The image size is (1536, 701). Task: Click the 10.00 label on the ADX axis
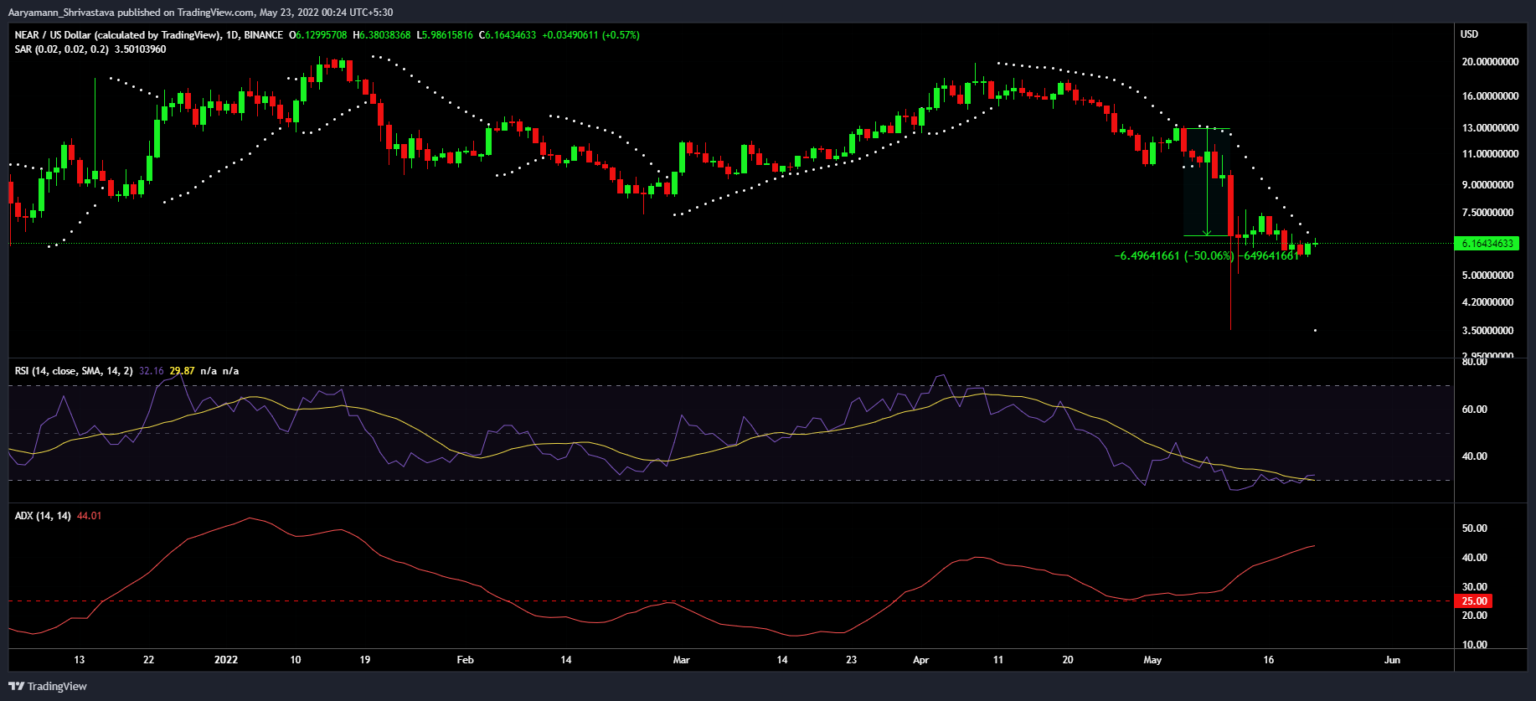pyautogui.click(x=1476, y=645)
